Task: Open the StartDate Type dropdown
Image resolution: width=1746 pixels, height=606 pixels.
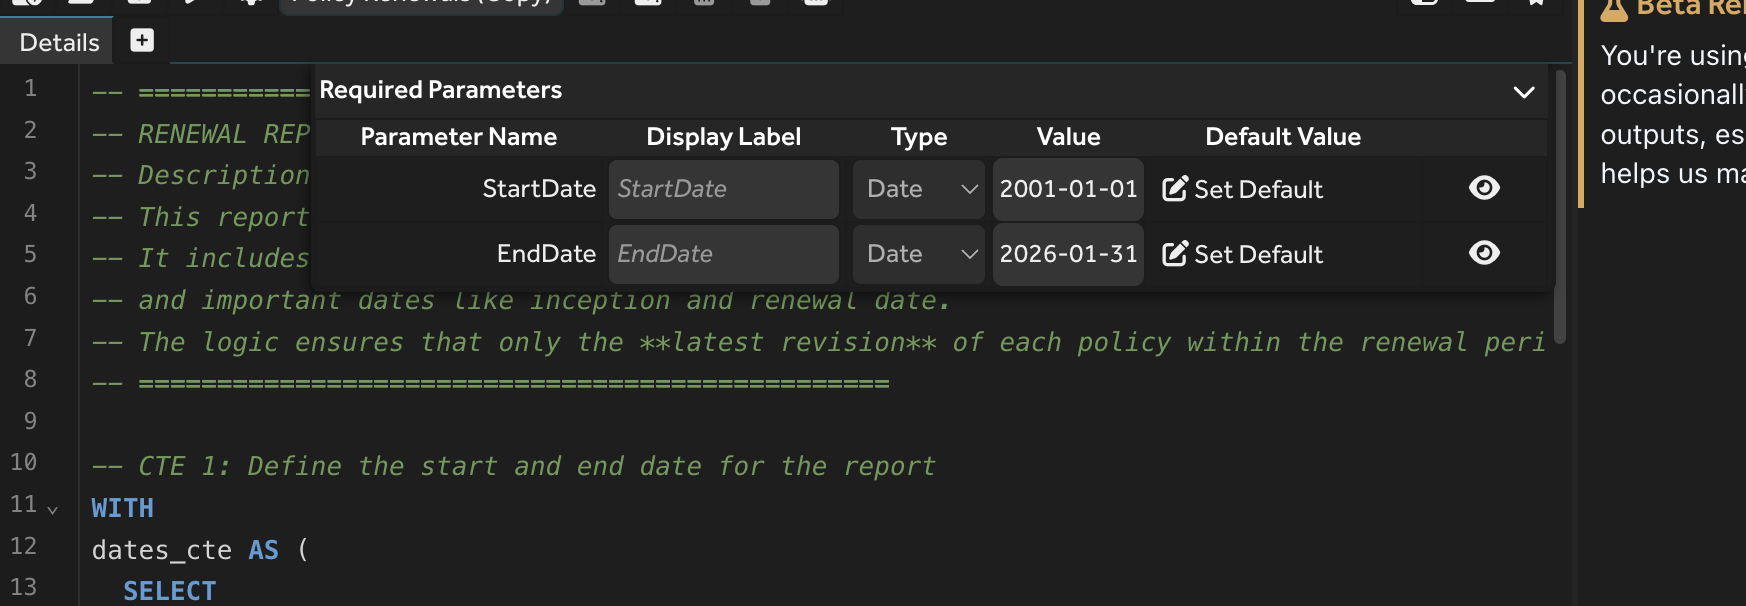Action: (918, 189)
